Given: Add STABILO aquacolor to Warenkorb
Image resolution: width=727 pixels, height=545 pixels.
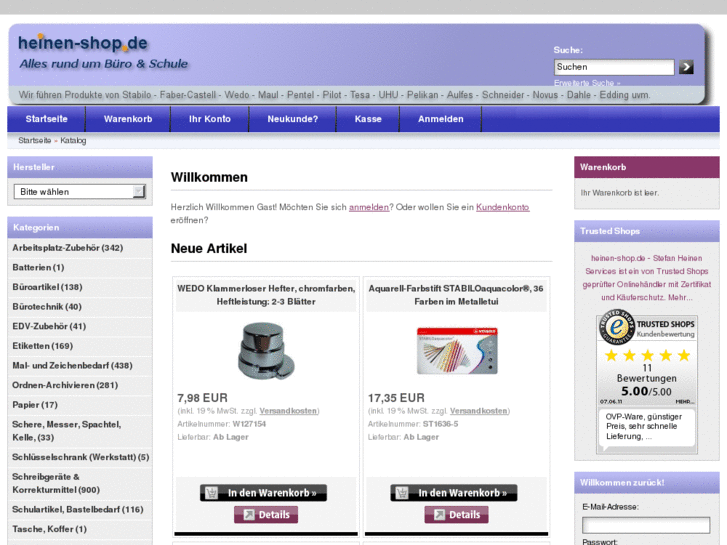Looking at the screenshot, I should coord(454,493).
